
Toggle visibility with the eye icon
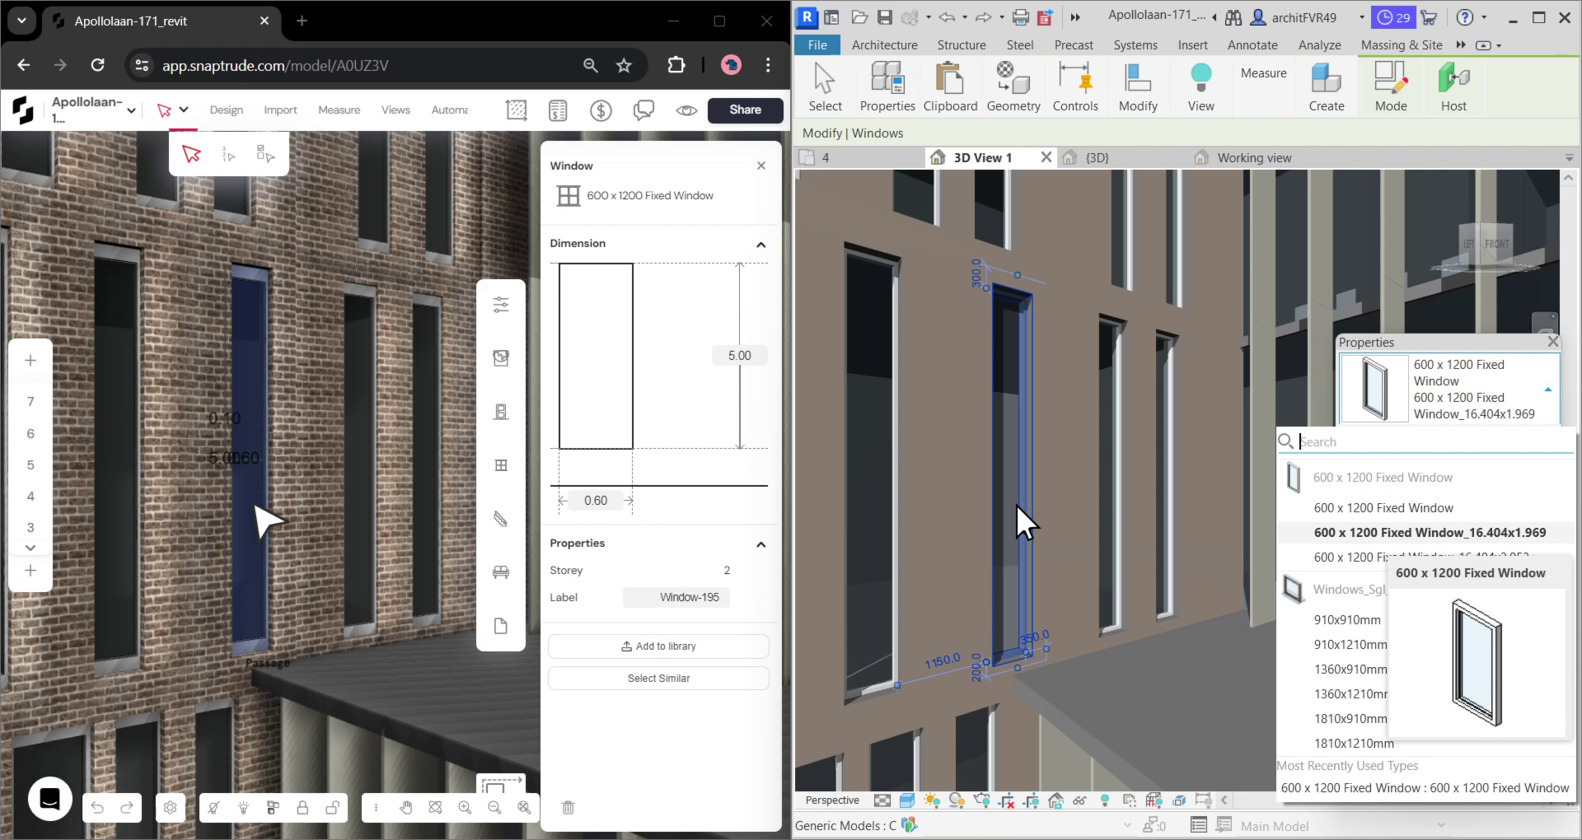click(686, 110)
